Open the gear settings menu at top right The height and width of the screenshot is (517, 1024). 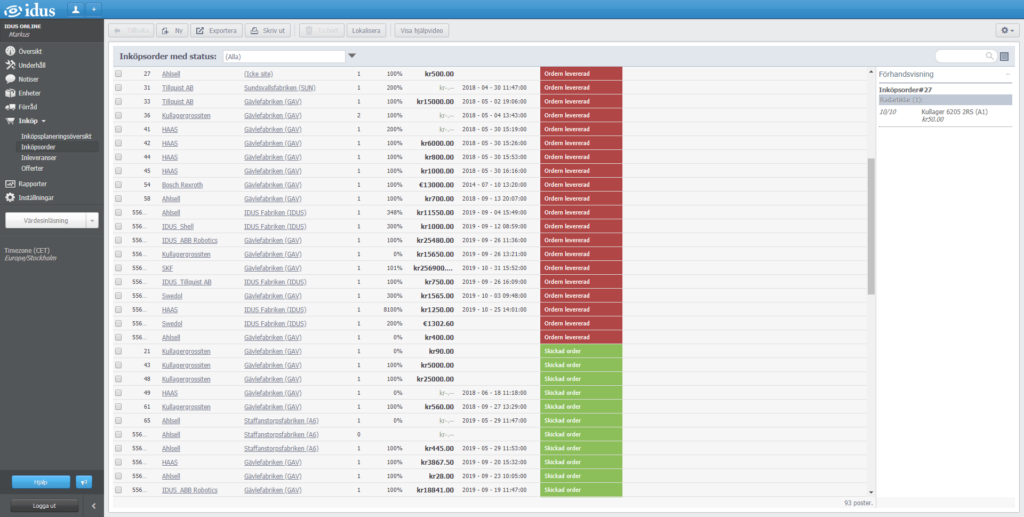pos(1007,30)
